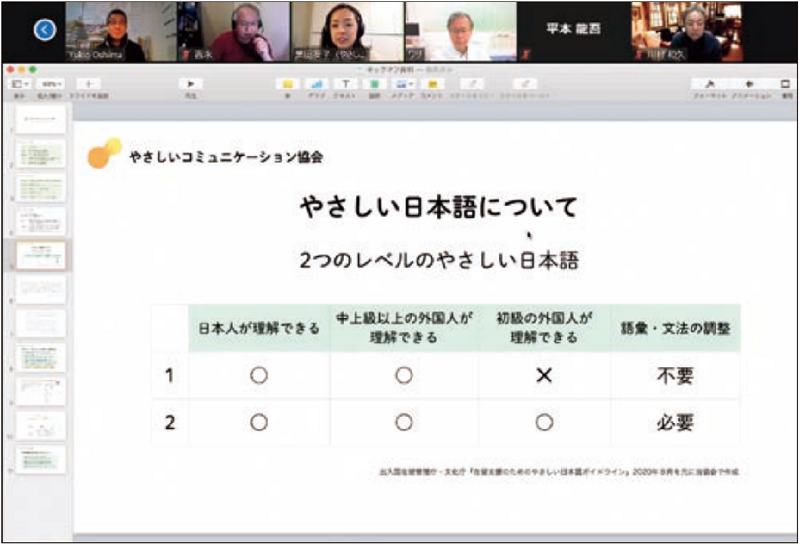Click 西永's video tile

(x=234, y=32)
